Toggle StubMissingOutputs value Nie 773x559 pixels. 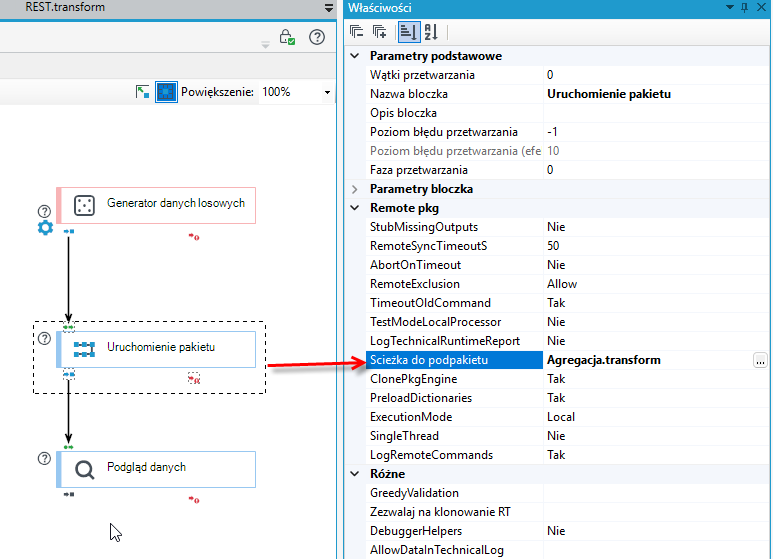click(x=656, y=227)
